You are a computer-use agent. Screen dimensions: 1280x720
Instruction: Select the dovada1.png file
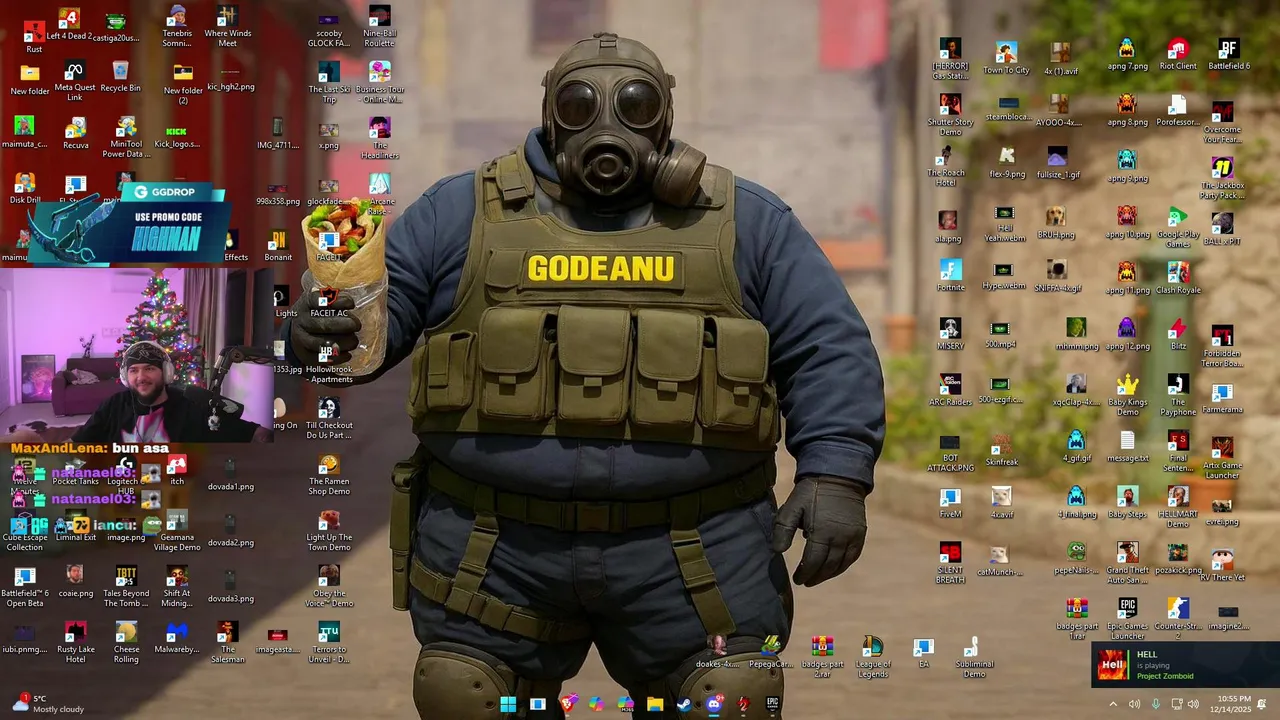point(230,475)
